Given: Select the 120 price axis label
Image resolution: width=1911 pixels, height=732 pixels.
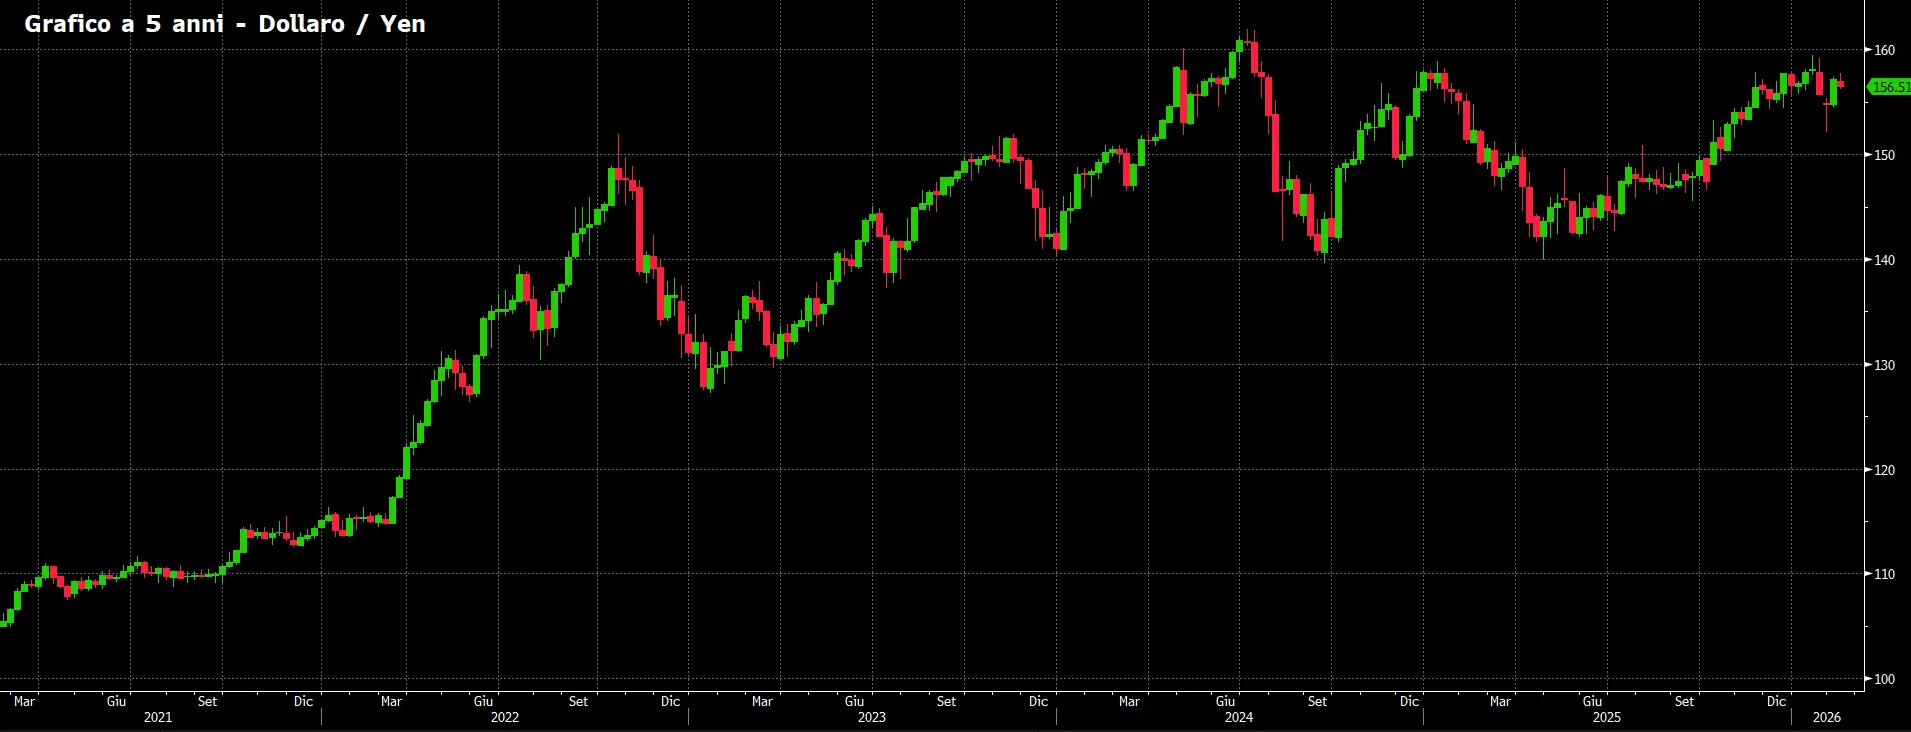Looking at the screenshot, I should pyautogui.click(x=1884, y=470).
